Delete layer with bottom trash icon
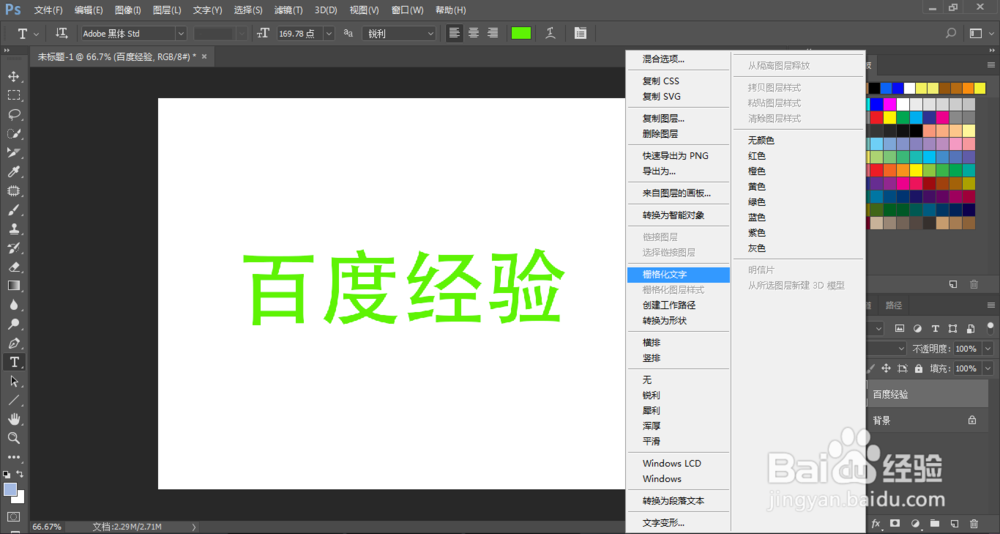The height and width of the screenshot is (534, 1000). coord(974,524)
